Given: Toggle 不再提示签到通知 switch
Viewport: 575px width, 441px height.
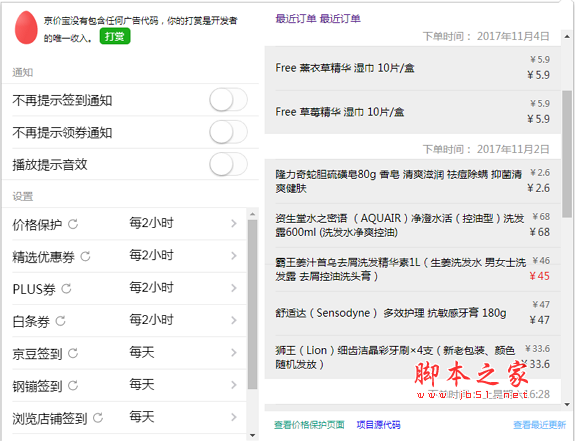Looking at the screenshot, I should 228,100.
